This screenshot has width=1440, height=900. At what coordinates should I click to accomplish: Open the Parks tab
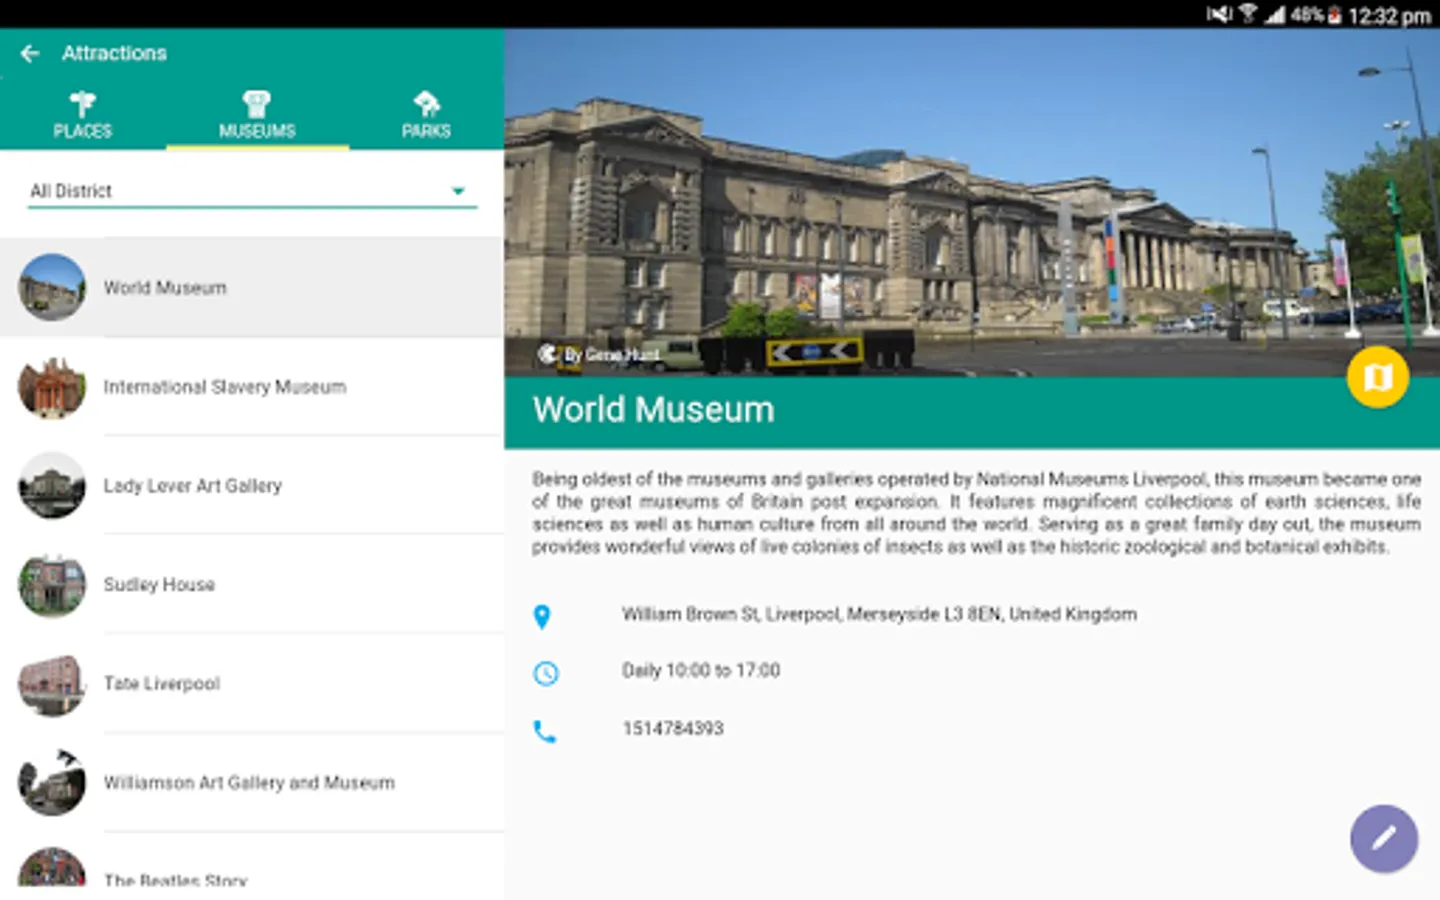pyautogui.click(x=426, y=114)
